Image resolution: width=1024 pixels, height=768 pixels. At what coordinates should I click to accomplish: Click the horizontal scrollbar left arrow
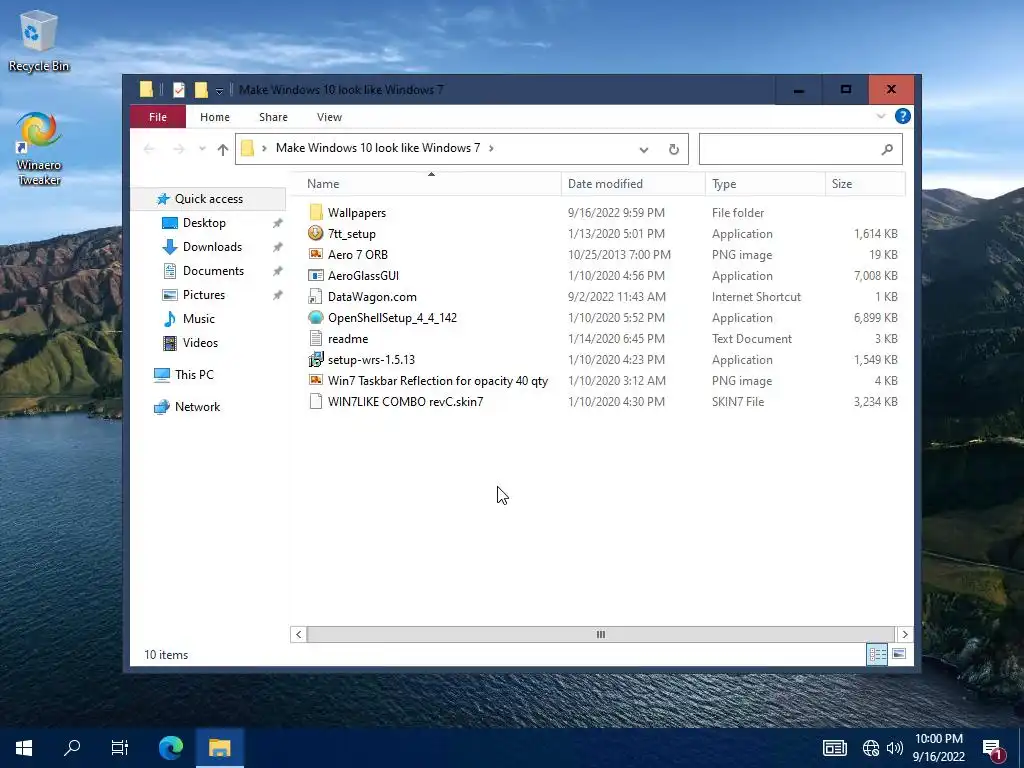[x=298, y=634]
